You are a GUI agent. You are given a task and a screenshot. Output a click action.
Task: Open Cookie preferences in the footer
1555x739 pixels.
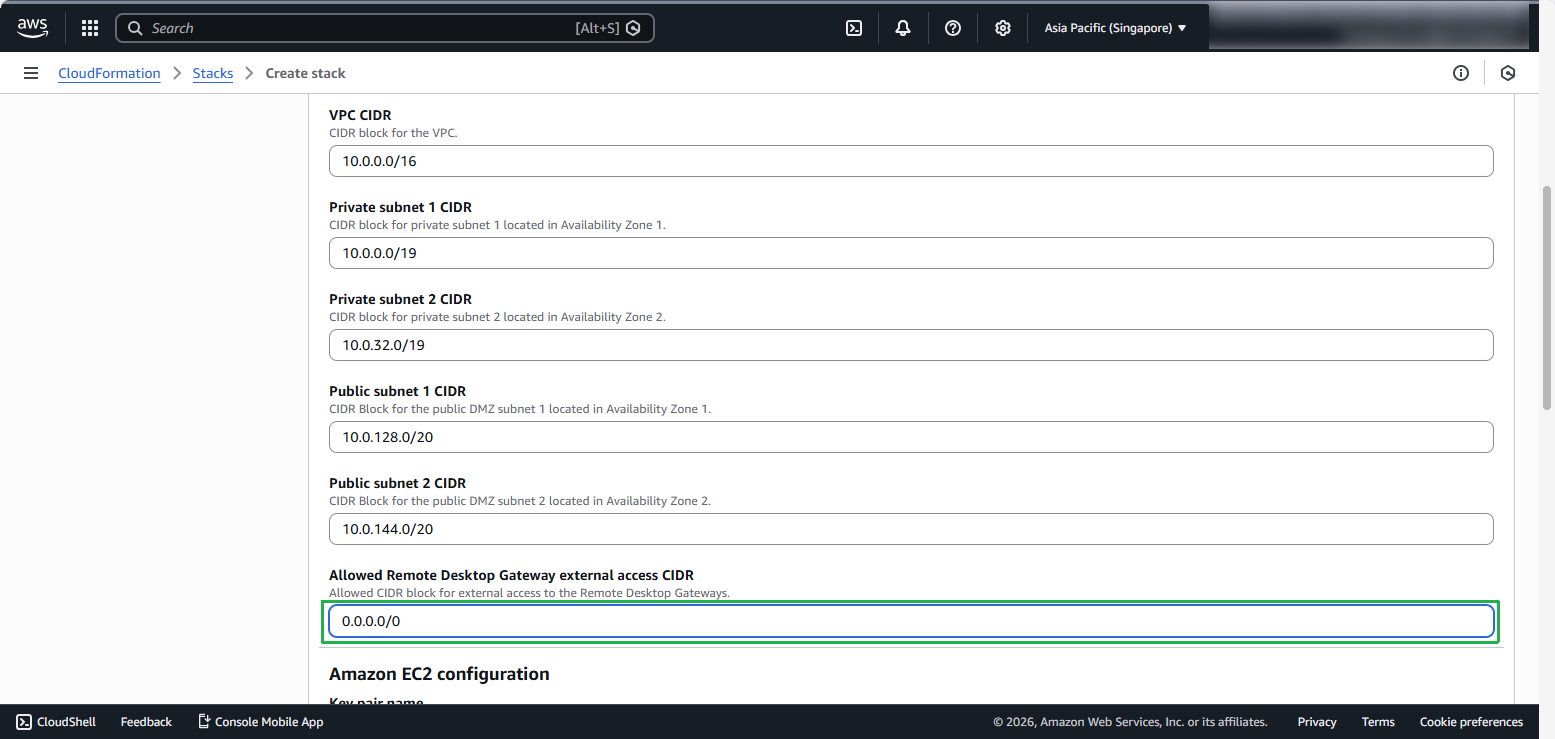click(x=1471, y=721)
